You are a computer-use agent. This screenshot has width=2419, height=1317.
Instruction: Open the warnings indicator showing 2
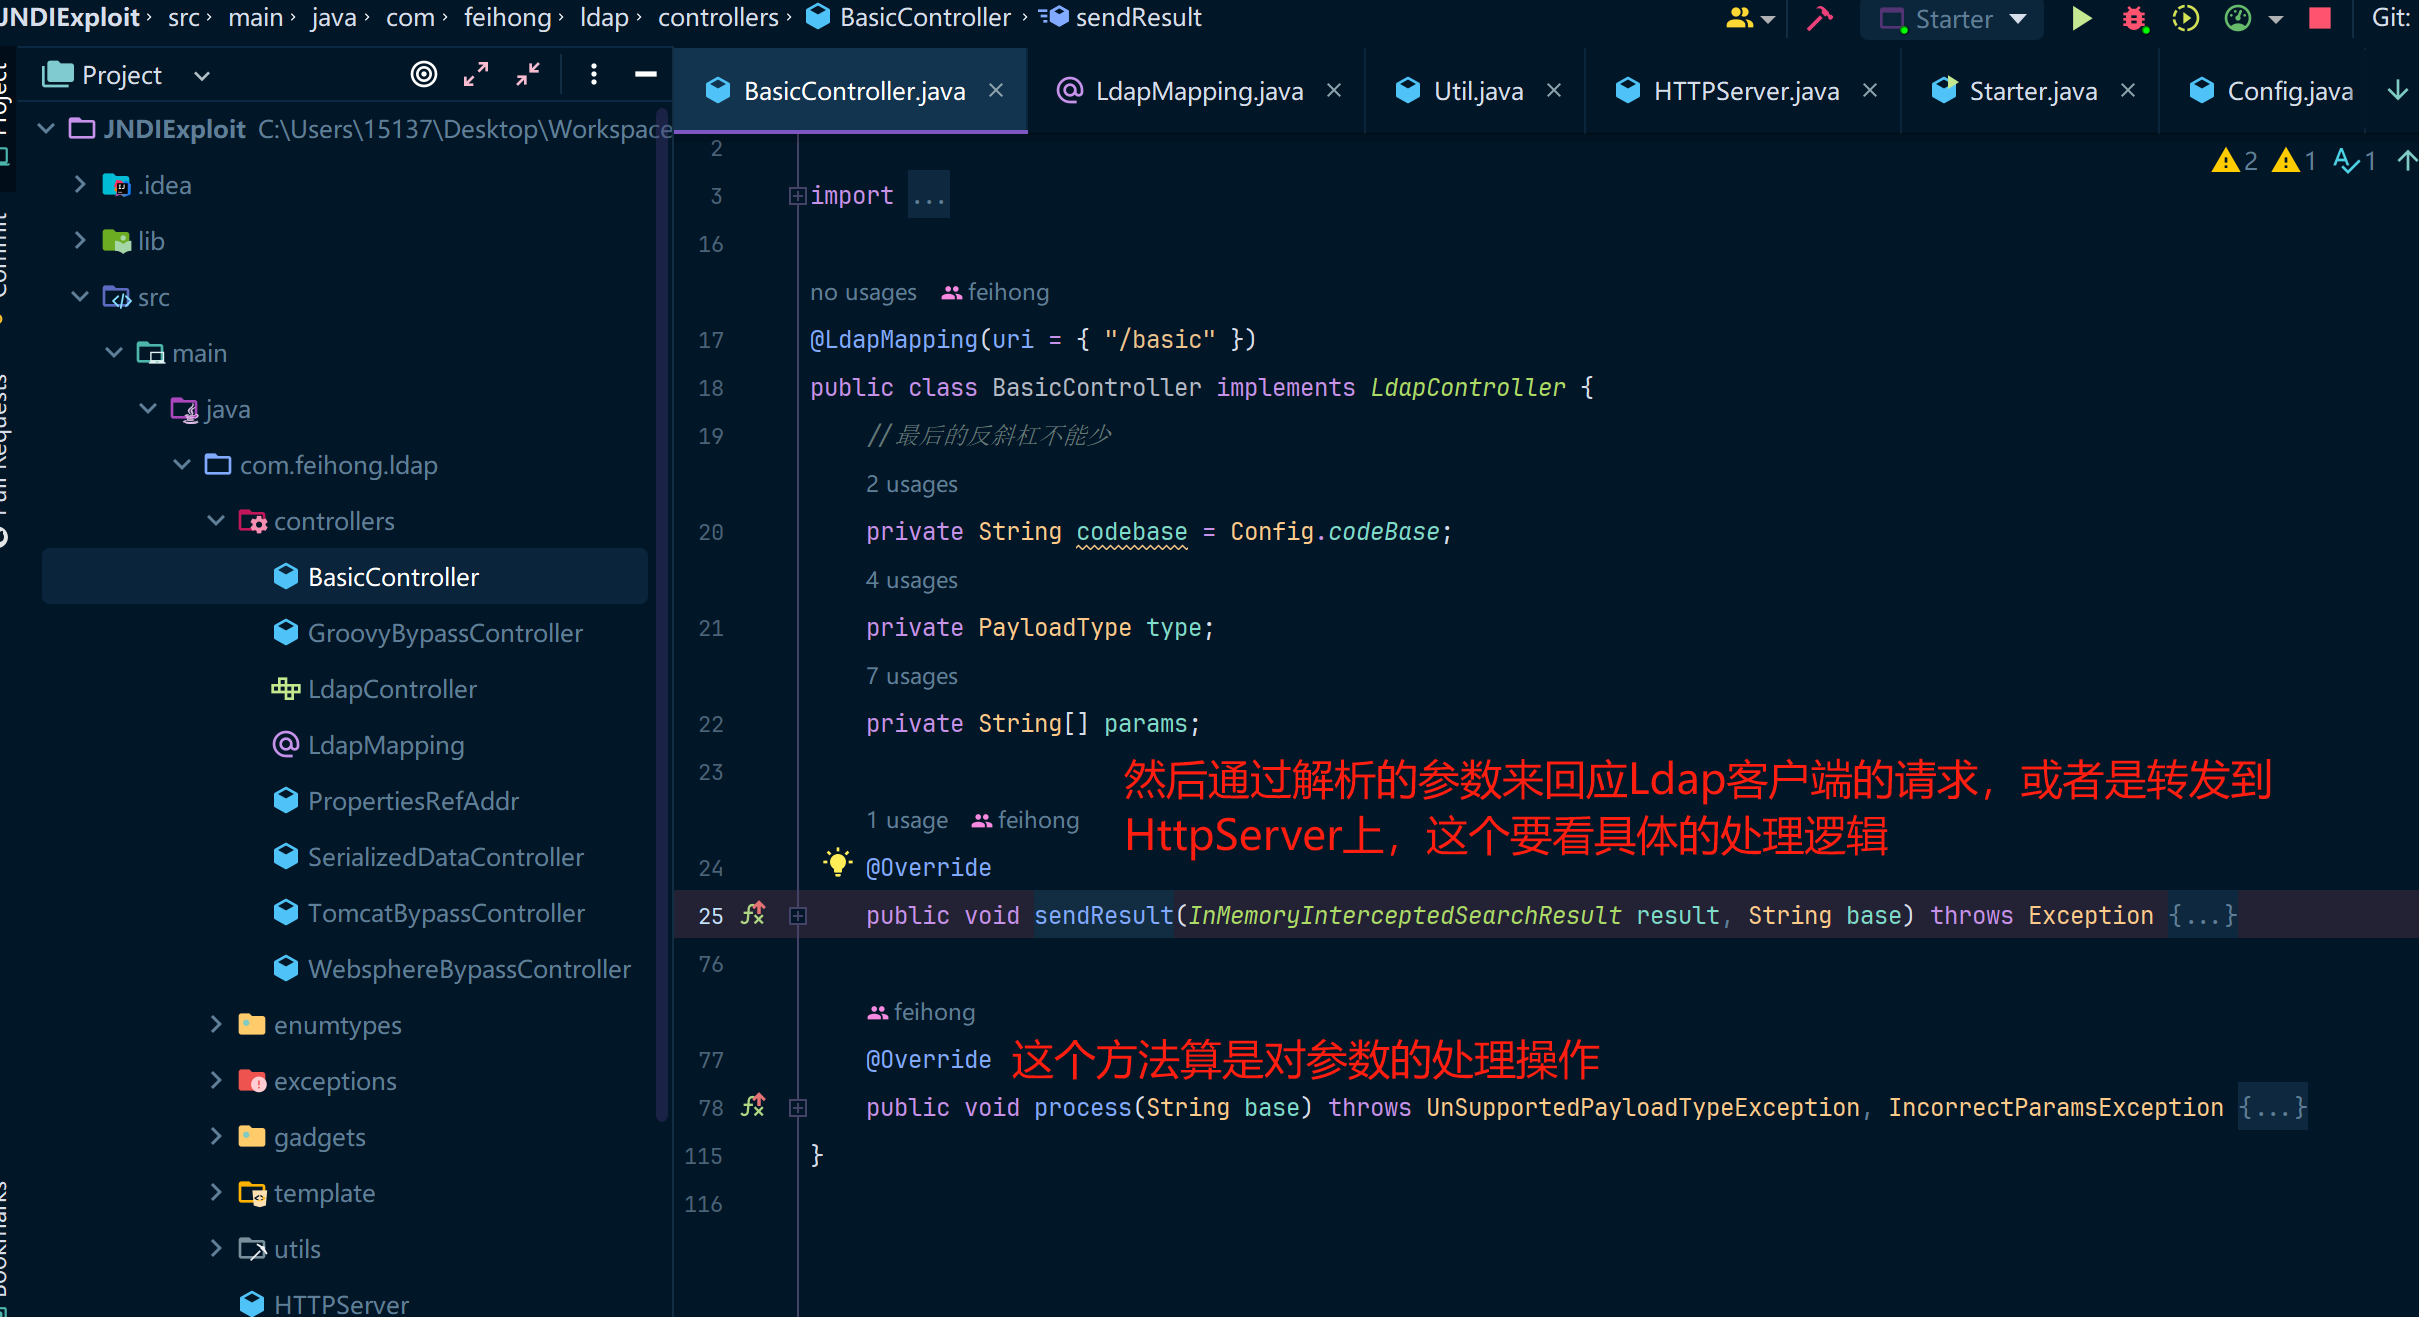pos(2235,161)
